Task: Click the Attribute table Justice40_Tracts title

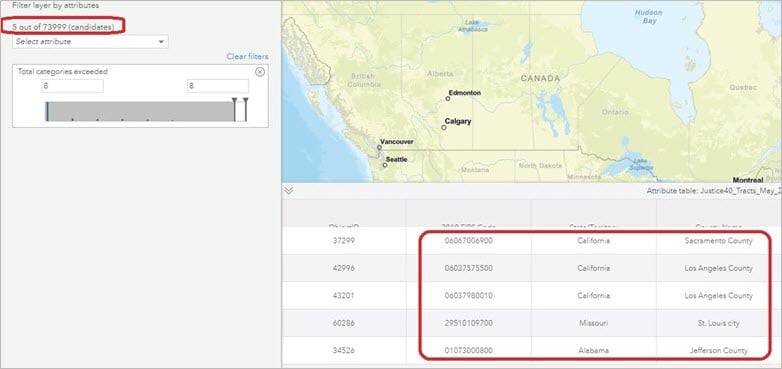Action: (x=714, y=191)
